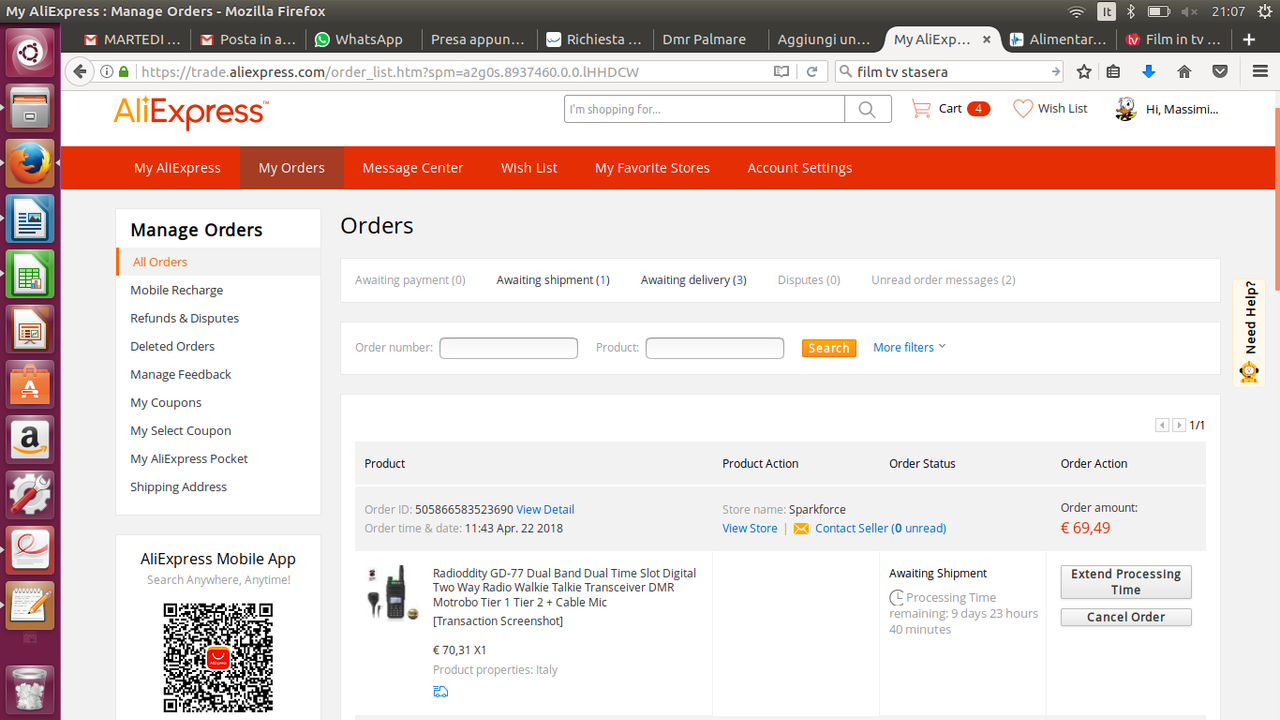Viewport: 1280px width, 720px height.
Task: Open Shipping Address in the sidebar
Action: click(179, 487)
